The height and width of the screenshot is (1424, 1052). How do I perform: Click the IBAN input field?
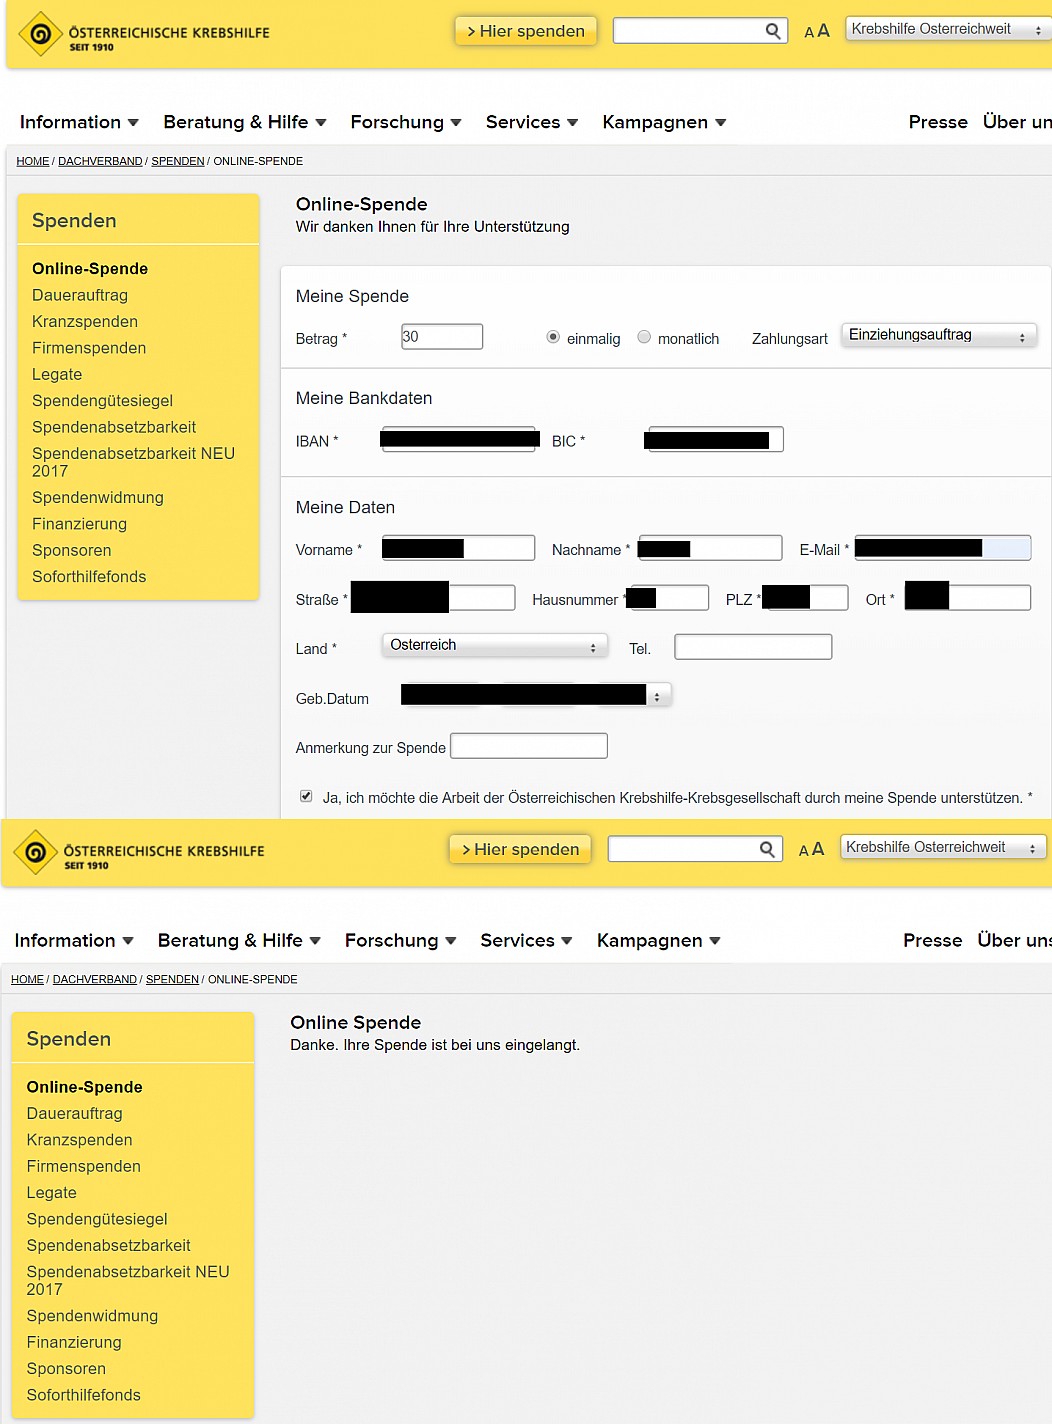[460, 439]
